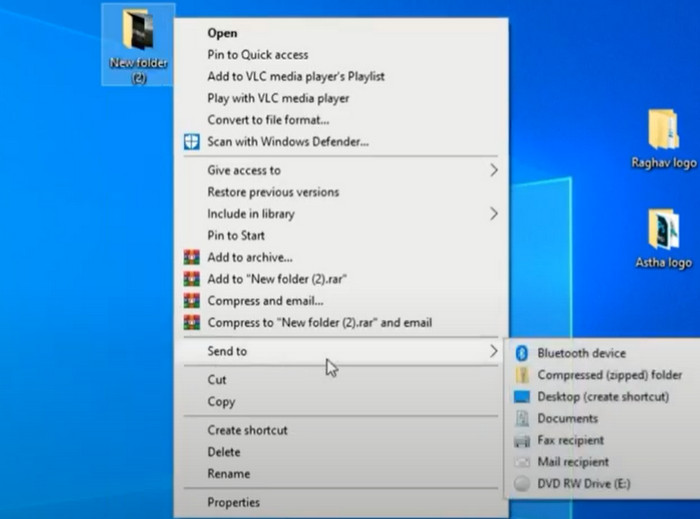Select Add to archive... entry
Screen dimensions: 700x519
[341, 257]
